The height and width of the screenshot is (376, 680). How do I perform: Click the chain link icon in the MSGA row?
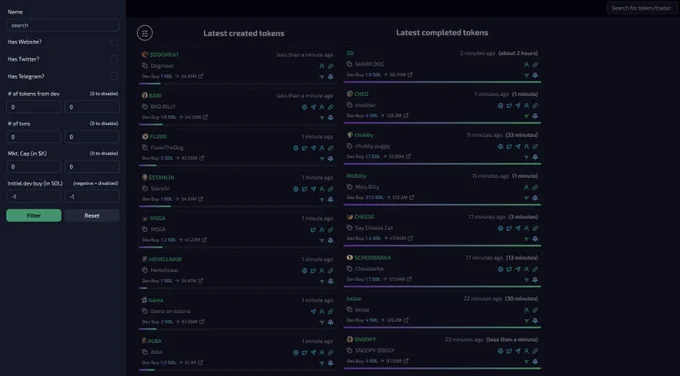coord(330,230)
